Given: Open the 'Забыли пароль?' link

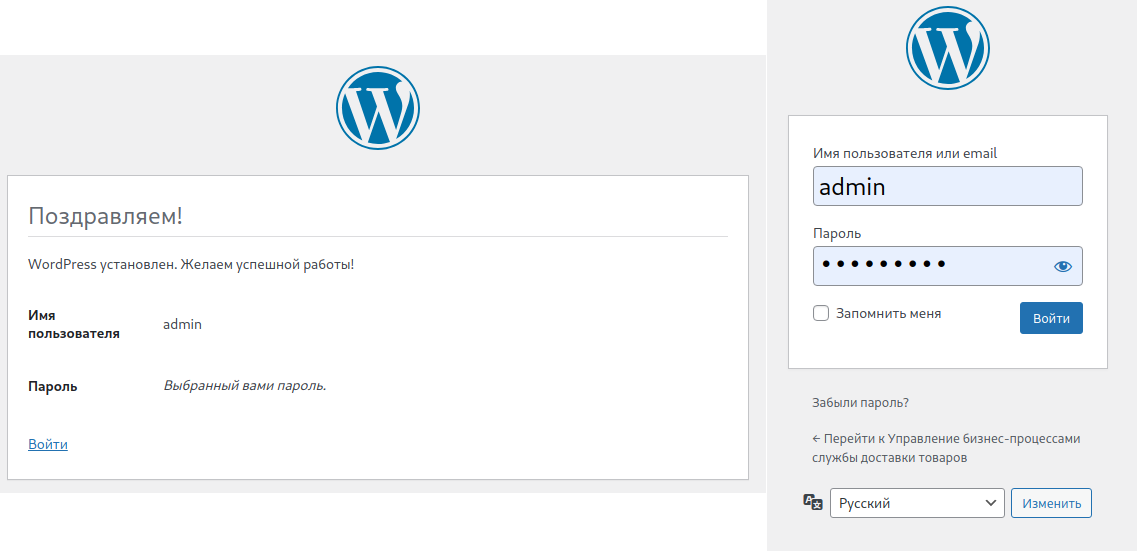Looking at the screenshot, I should click(861, 402).
